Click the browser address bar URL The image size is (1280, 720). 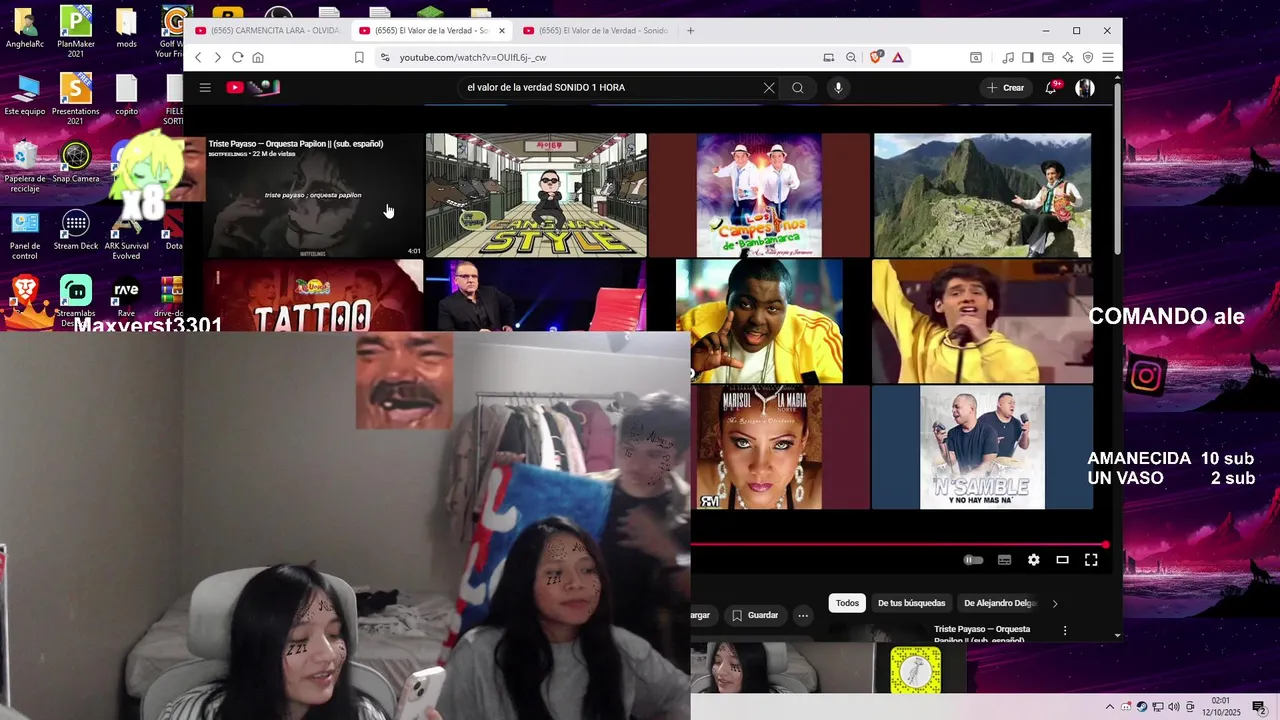pyautogui.click(x=473, y=58)
